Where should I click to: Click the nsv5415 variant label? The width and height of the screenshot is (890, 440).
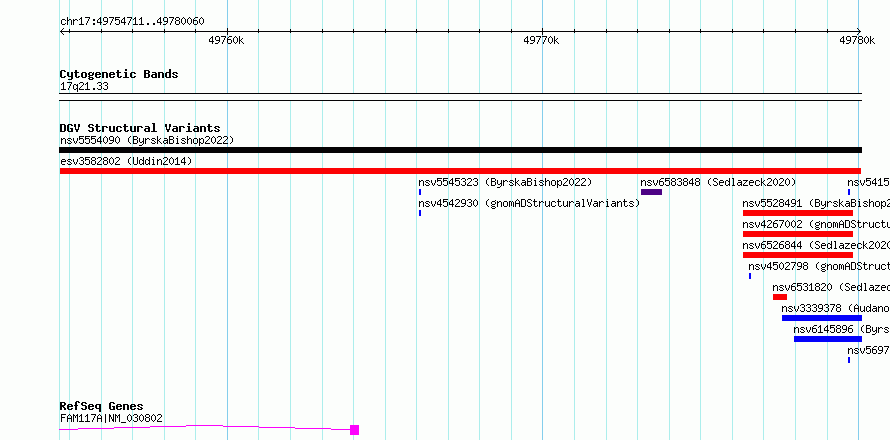tap(868, 182)
